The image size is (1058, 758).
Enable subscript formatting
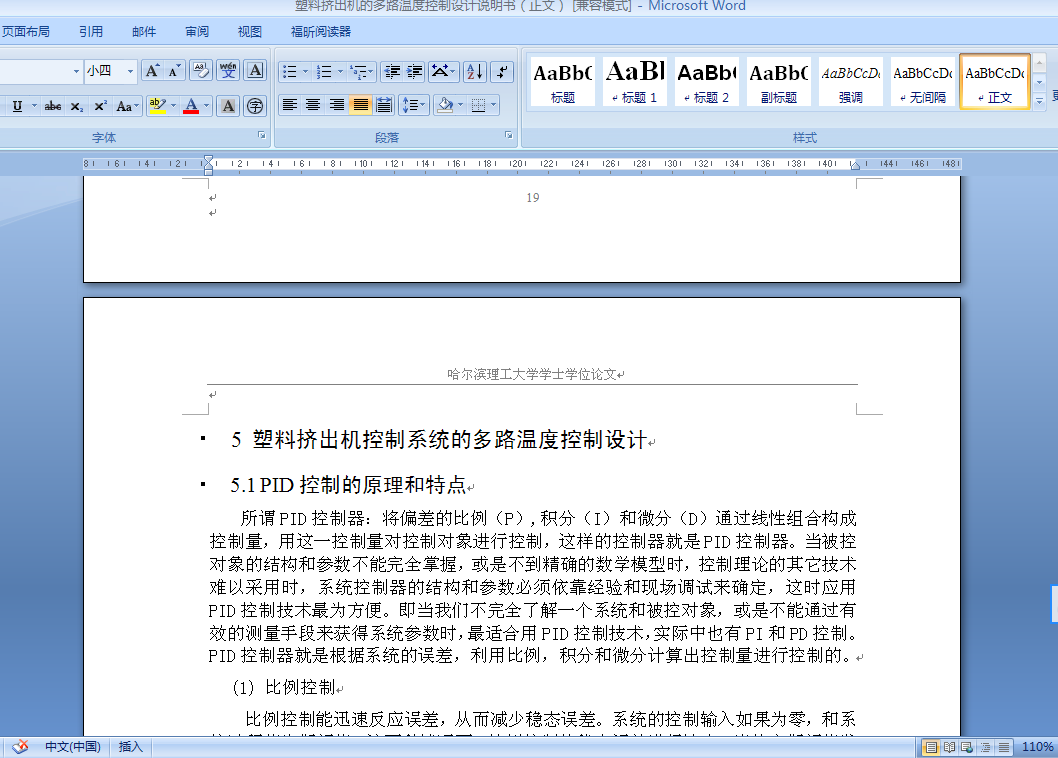[x=76, y=105]
